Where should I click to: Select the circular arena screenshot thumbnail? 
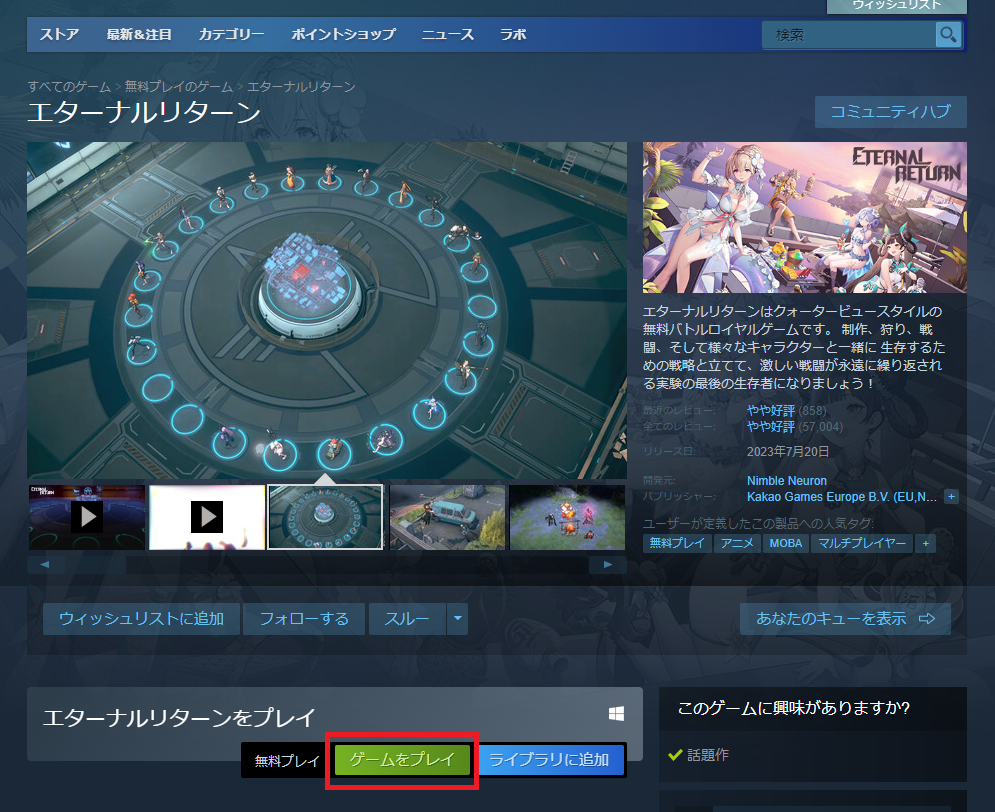pyautogui.click(x=326, y=518)
